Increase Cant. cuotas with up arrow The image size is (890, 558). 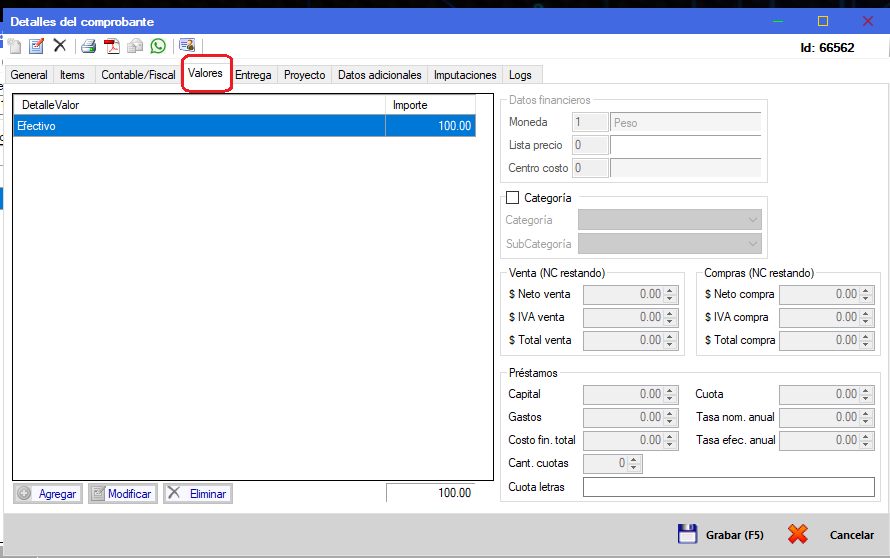(x=633, y=459)
